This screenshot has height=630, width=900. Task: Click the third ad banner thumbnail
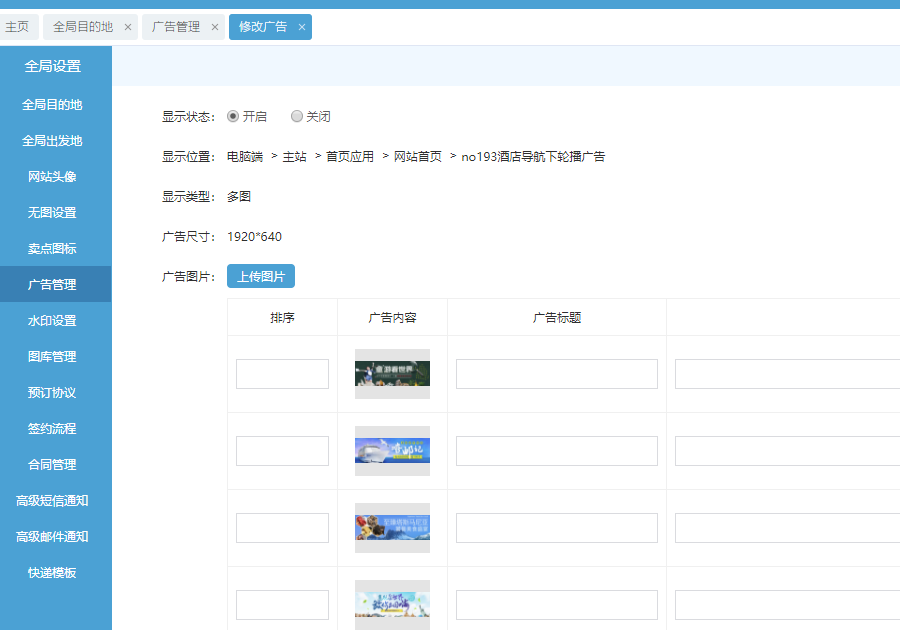click(x=392, y=528)
